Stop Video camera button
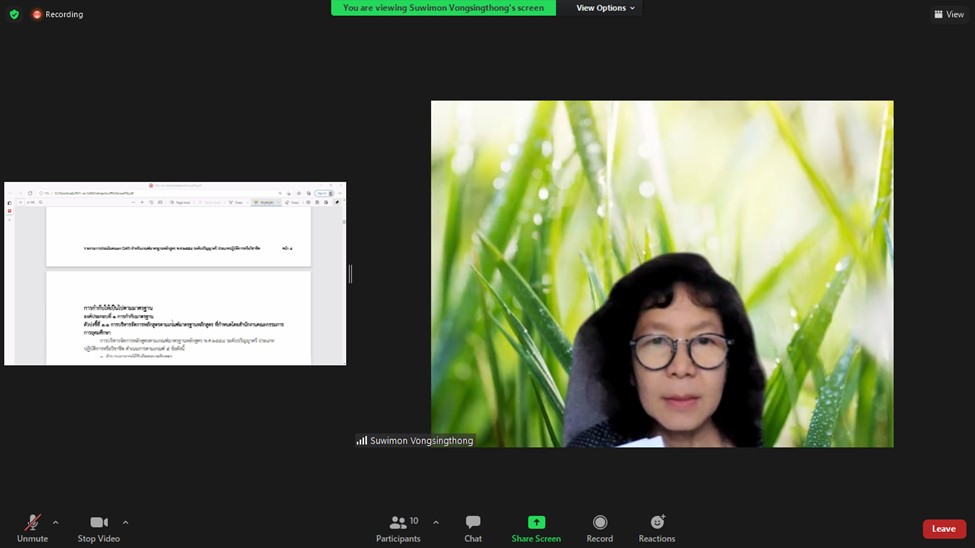This screenshot has width=975, height=548. pyautogui.click(x=99, y=527)
